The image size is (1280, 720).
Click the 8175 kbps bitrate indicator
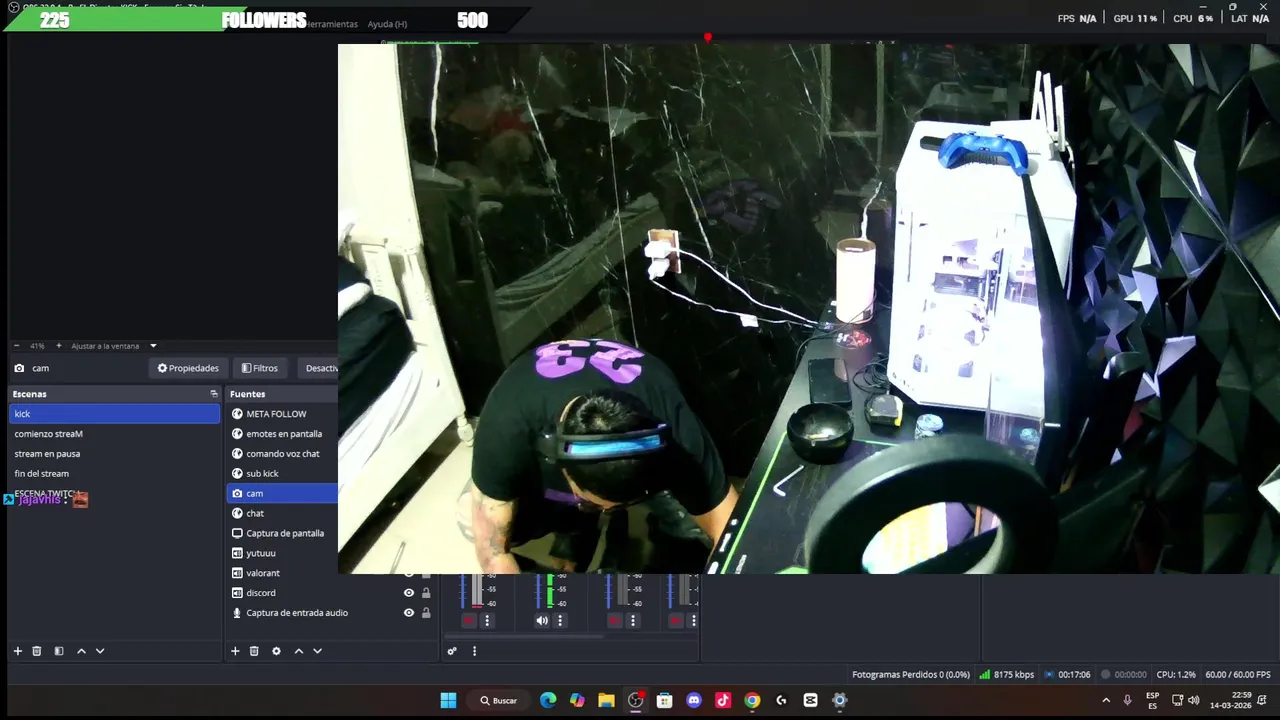click(1007, 675)
